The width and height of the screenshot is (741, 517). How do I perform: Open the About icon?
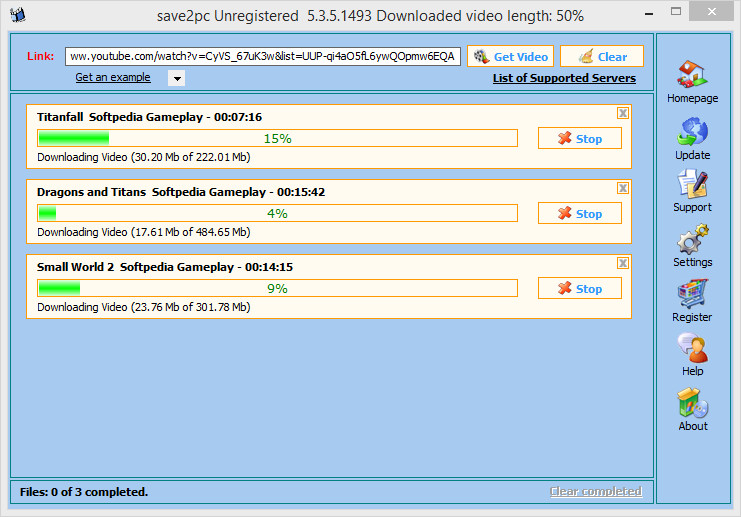692,403
